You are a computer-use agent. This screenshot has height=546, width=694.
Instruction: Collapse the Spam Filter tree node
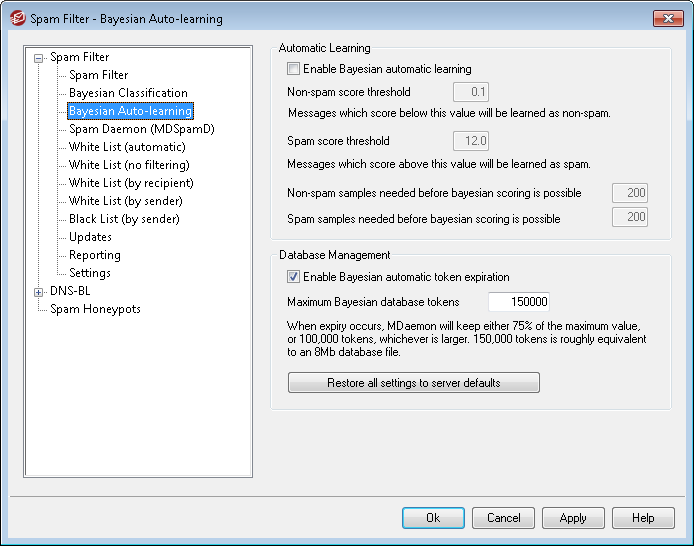pyautogui.click(x=39, y=58)
